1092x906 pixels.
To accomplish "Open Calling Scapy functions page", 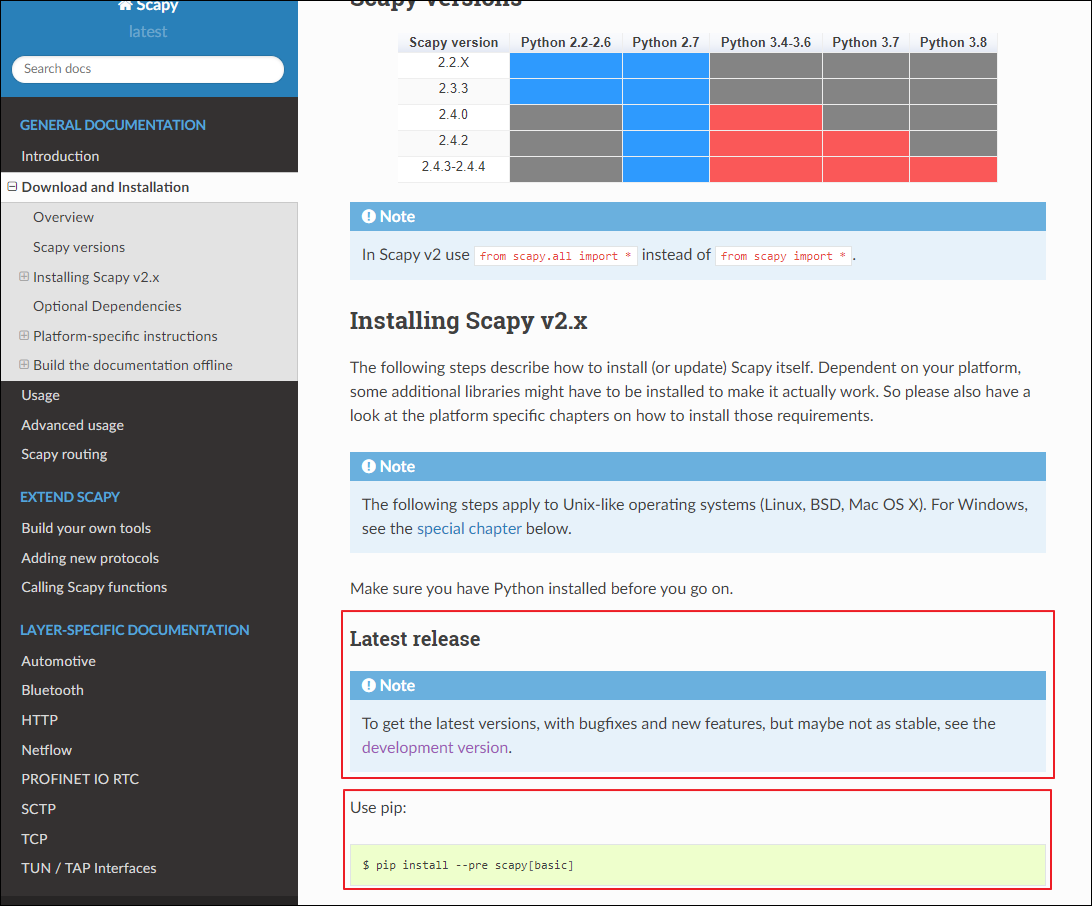I will click(94, 588).
